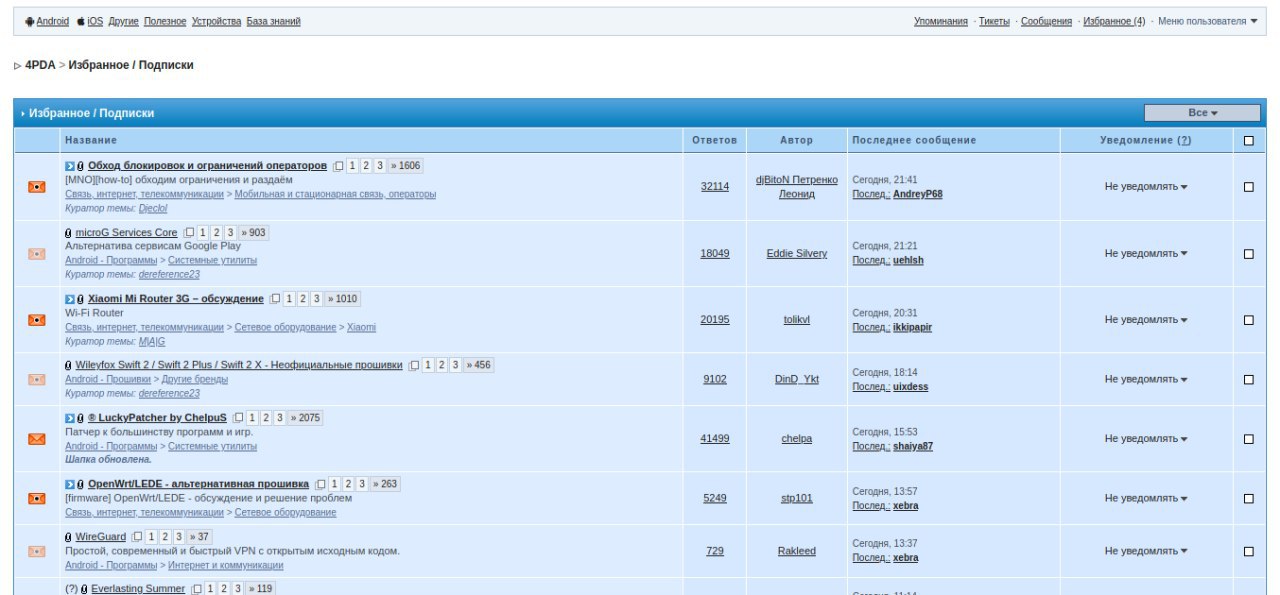
Task: Click the pin icon before Wileyfox Swift 2 title
Action: (x=68, y=366)
